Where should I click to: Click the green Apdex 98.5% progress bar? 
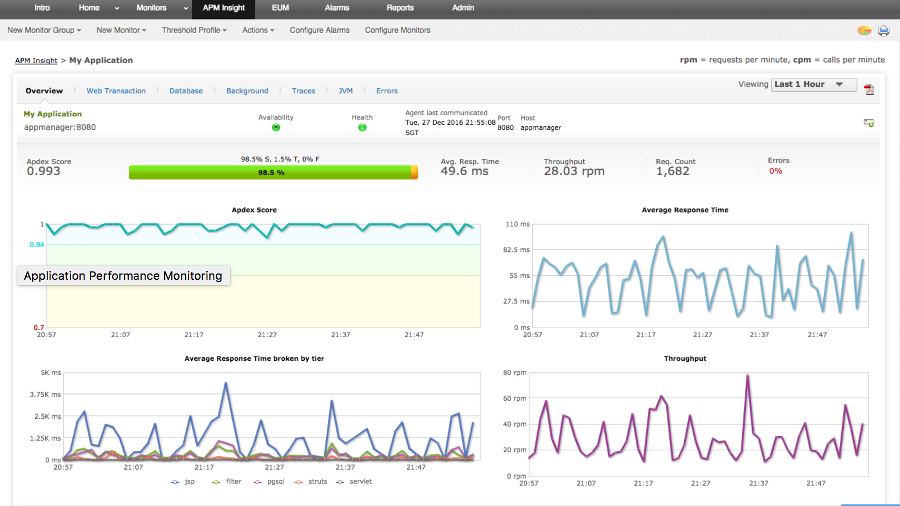[273, 172]
